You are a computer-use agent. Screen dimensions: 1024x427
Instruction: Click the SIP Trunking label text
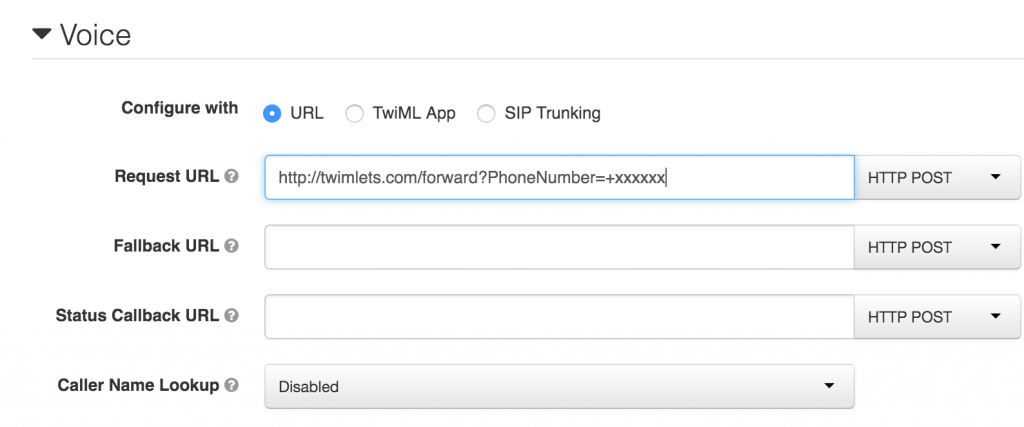pyautogui.click(x=552, y=113)
